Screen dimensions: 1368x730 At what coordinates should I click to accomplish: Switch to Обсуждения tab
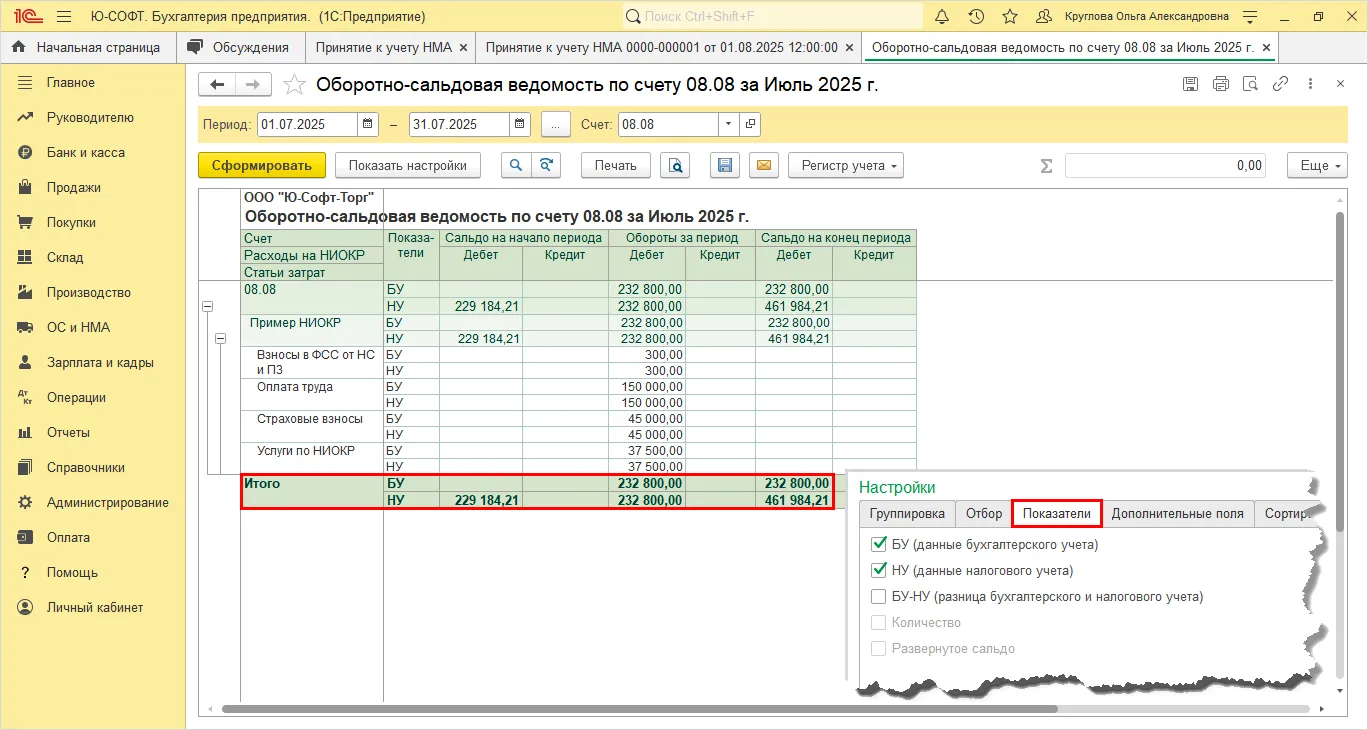tap(239, 47)
